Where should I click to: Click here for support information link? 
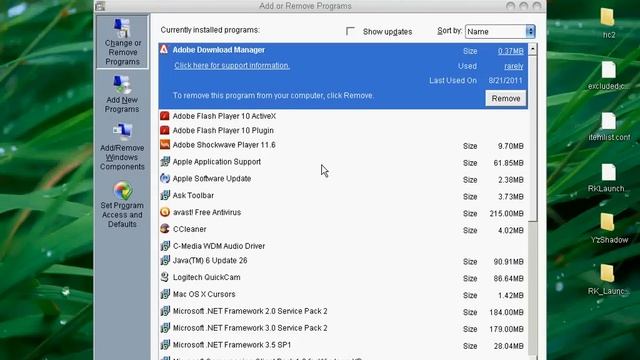[232, 65]
